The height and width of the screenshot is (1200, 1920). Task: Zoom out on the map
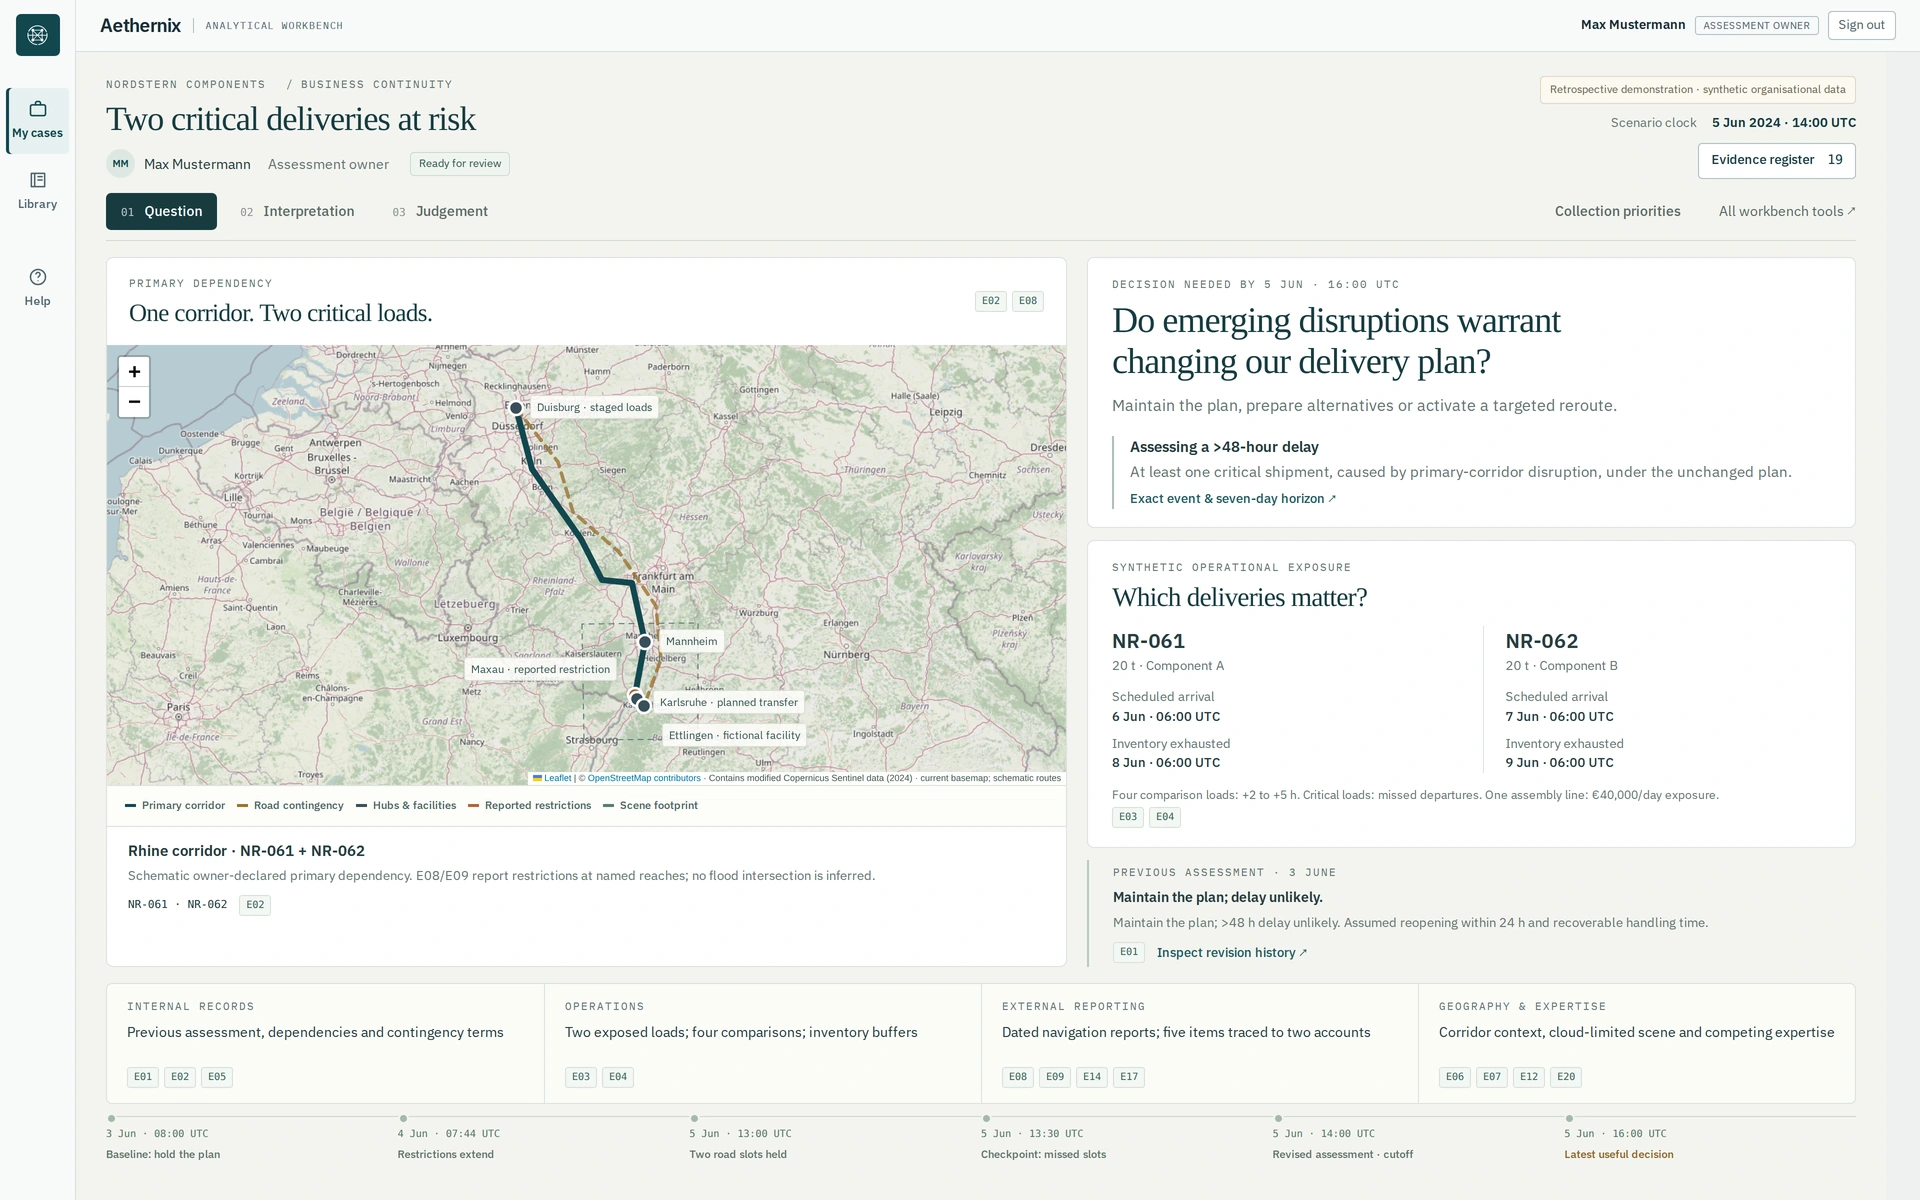click(134, 402)
